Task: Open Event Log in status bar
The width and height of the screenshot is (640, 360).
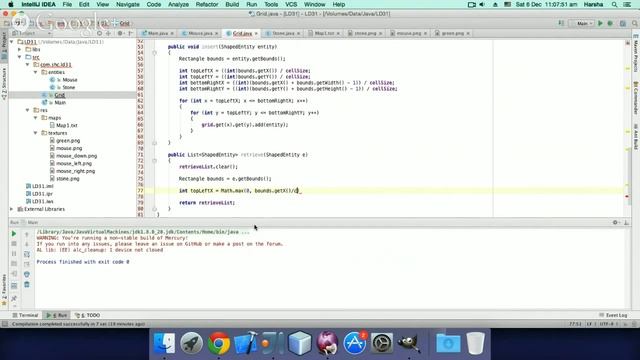Action: point(613,315)
